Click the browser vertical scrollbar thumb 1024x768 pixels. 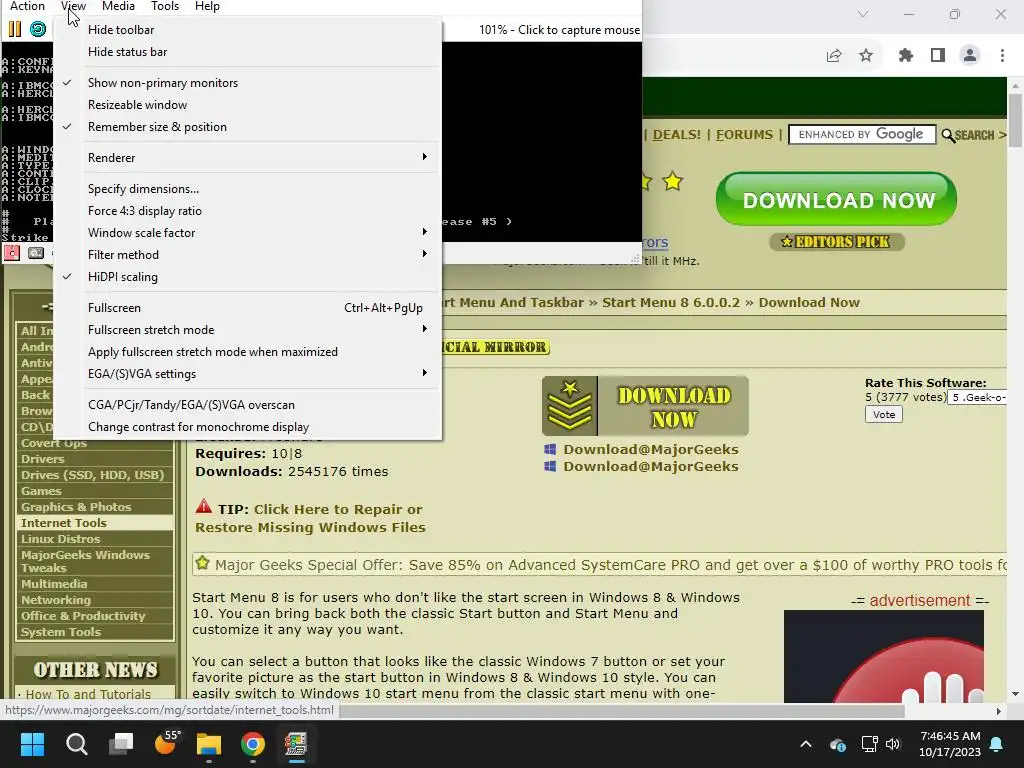coord(1015,121)
